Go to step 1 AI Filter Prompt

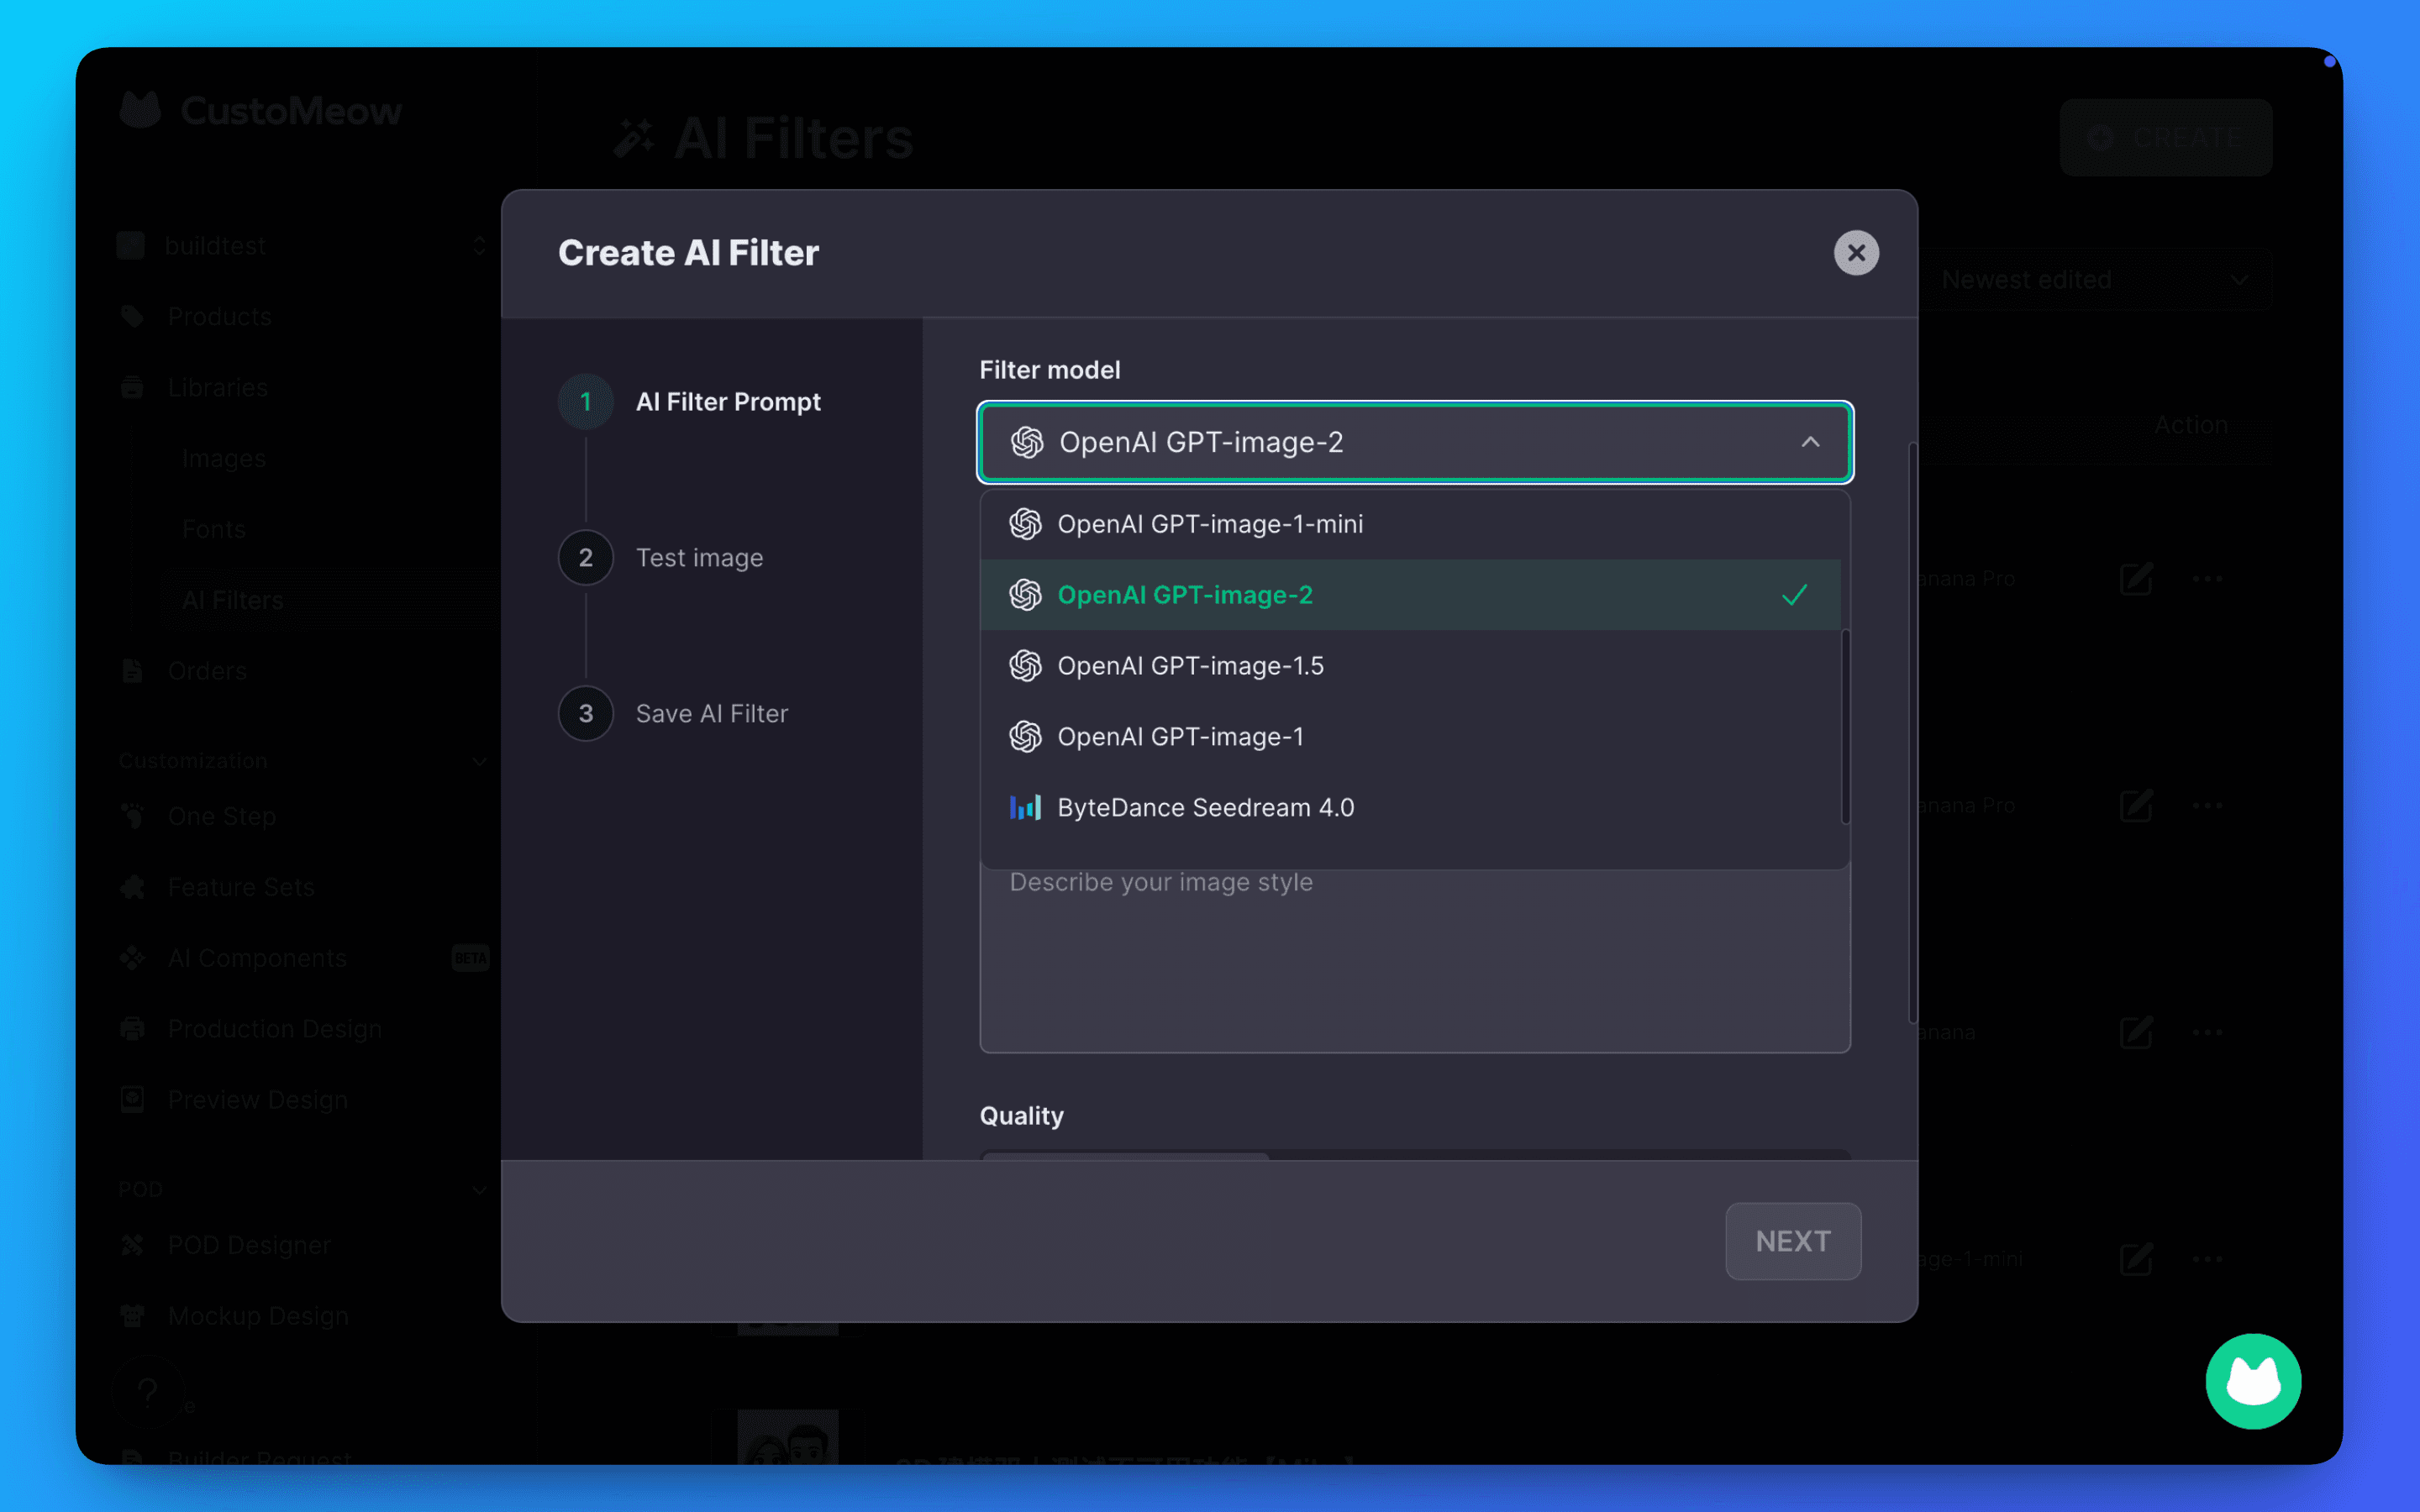coord(690,402)
